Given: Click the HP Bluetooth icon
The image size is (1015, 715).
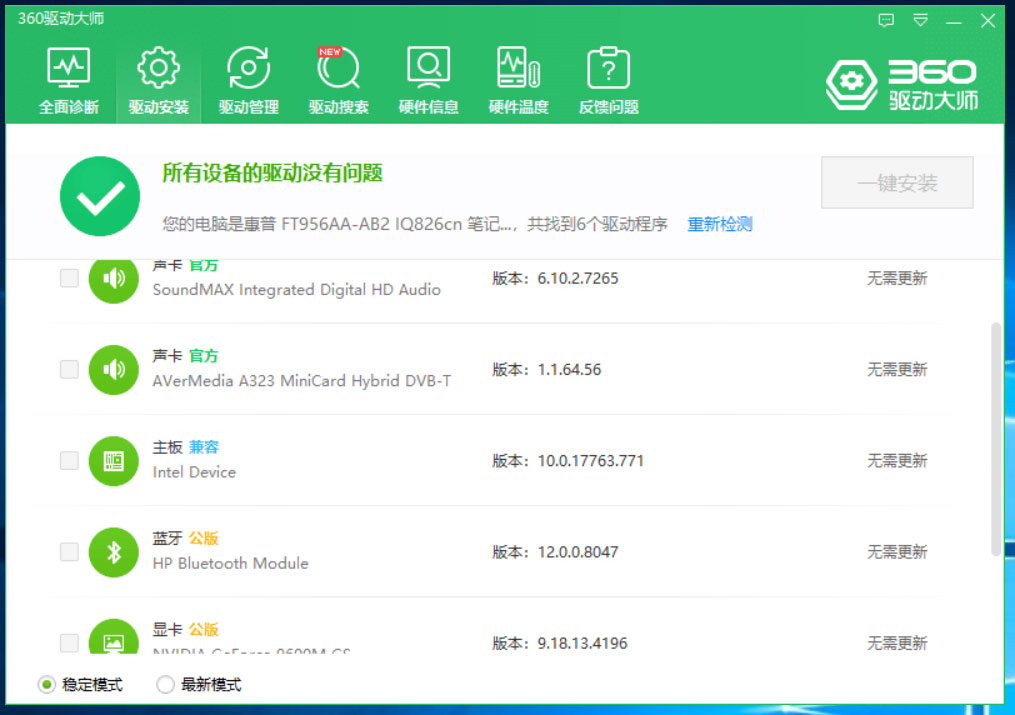Looking at the screenshot, I should tap(114, 553).
